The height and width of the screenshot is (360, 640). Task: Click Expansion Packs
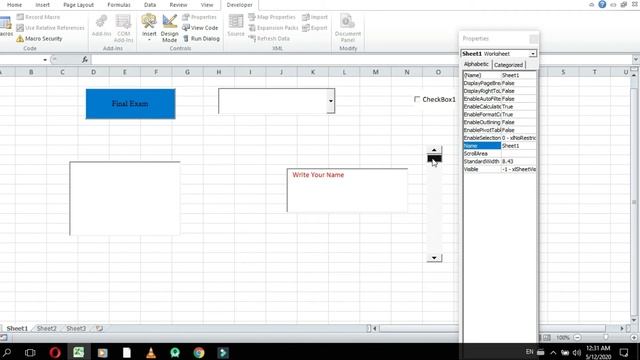click(x=273, y=28)
